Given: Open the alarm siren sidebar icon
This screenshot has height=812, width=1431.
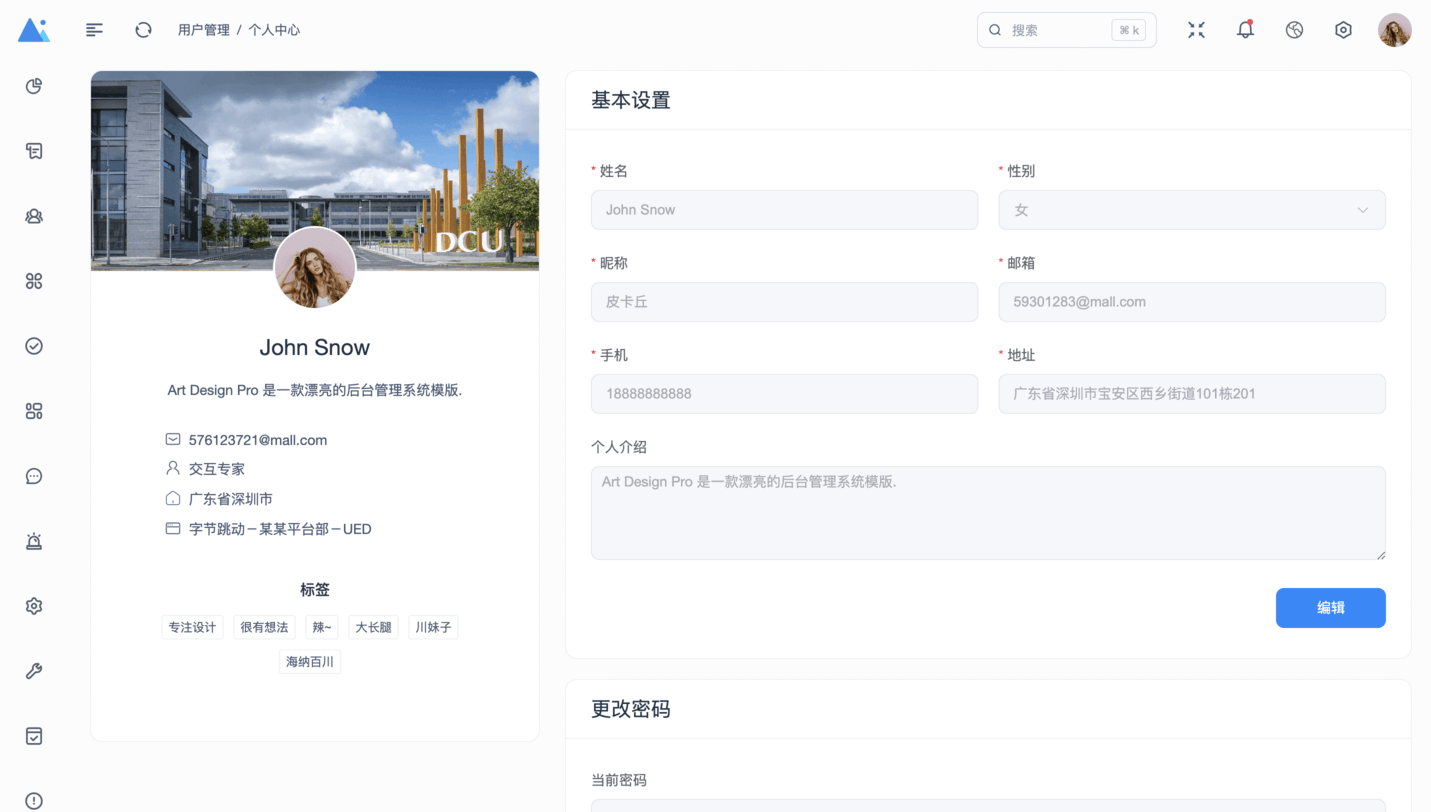Looking at the screenshot, I should pyautogui.click(x=34, y=541).
